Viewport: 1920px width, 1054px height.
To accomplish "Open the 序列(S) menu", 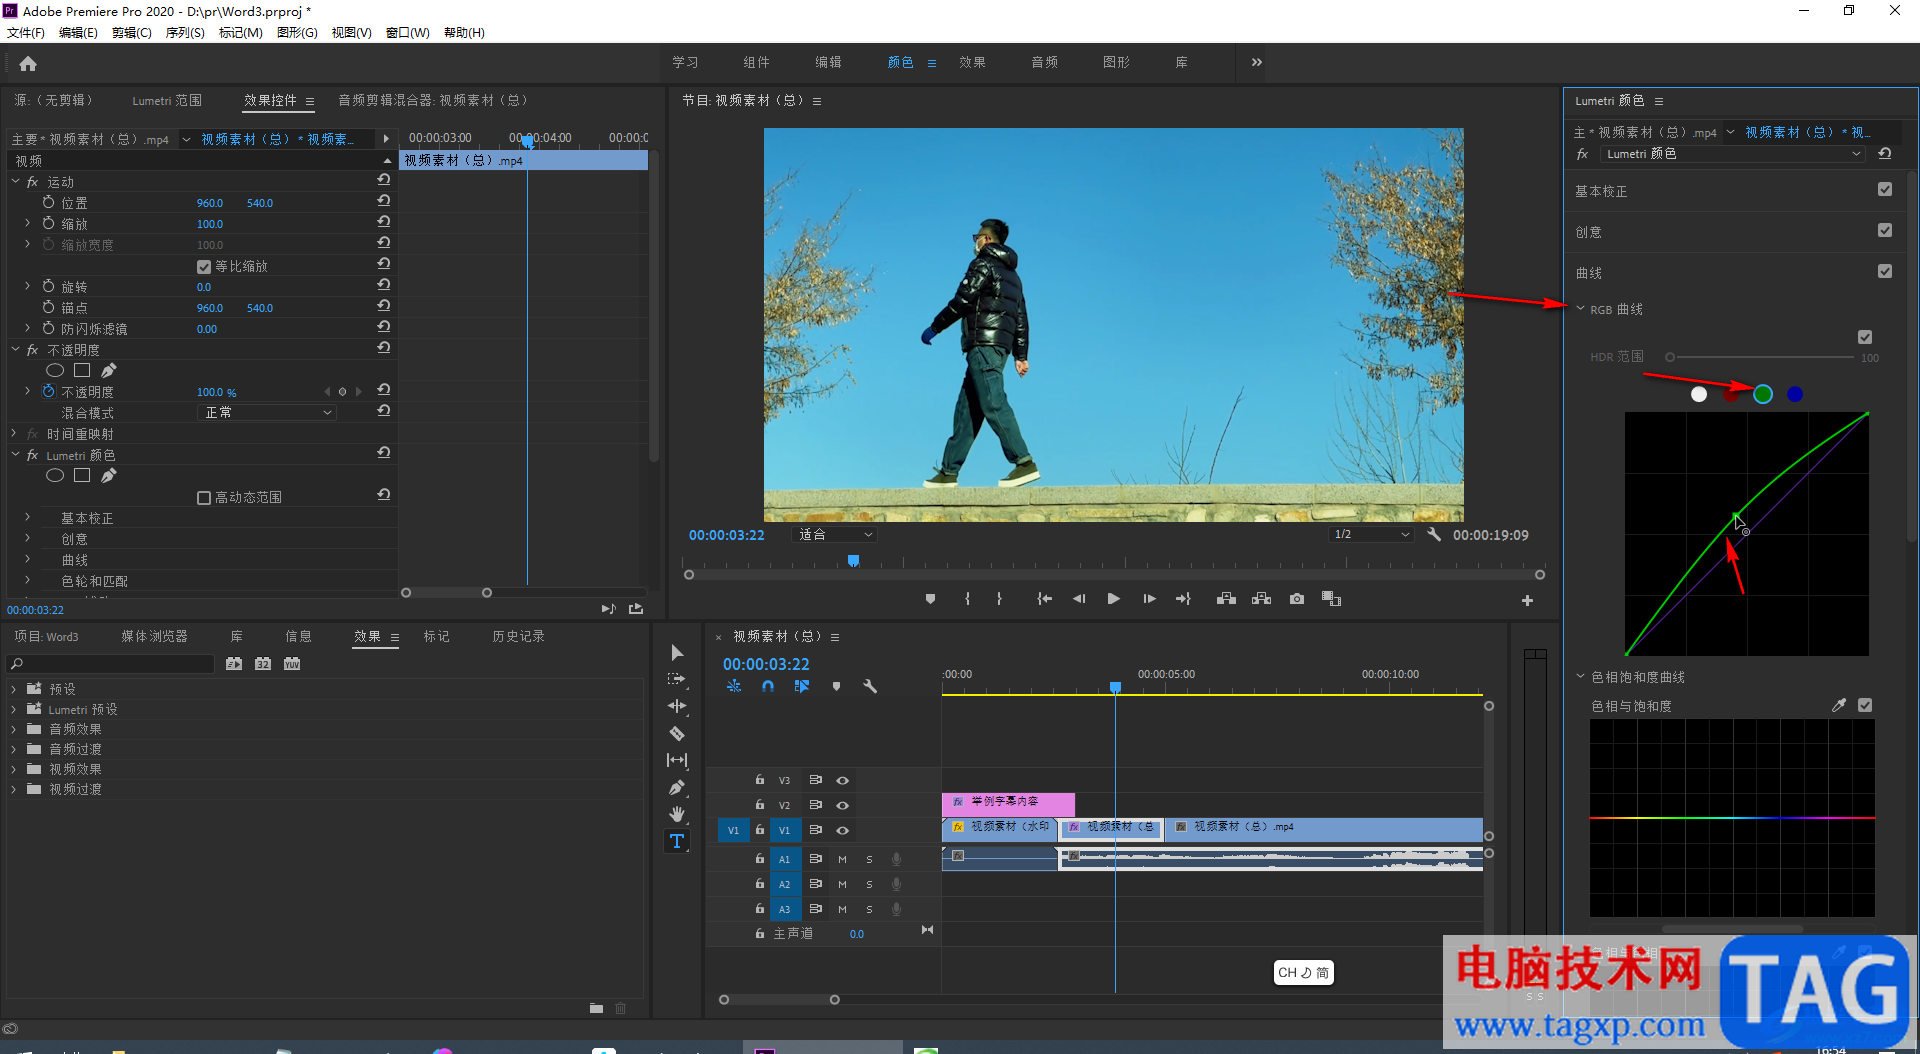I will point(185,33).
